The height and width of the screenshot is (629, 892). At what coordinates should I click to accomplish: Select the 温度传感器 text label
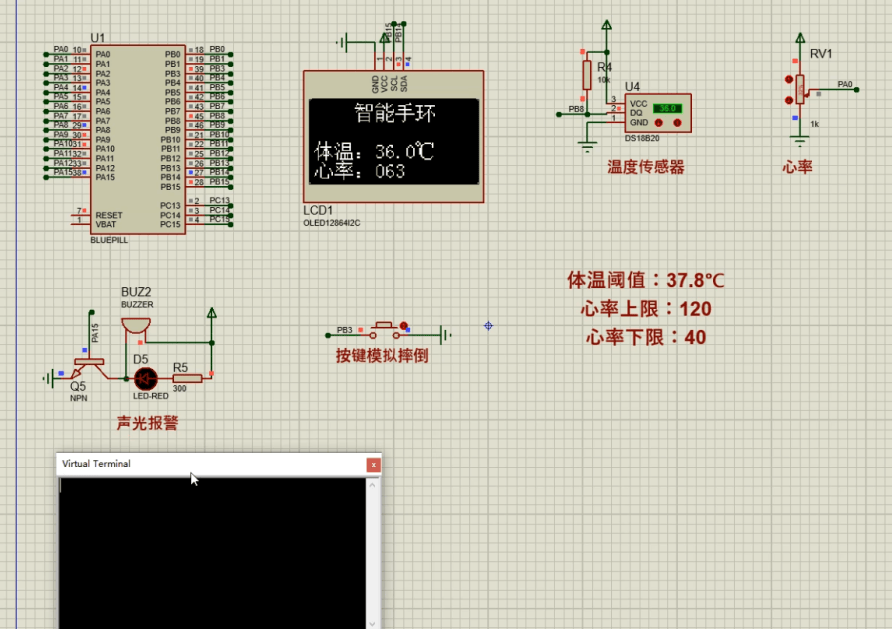pyautogui.click(x=646, y=167)
